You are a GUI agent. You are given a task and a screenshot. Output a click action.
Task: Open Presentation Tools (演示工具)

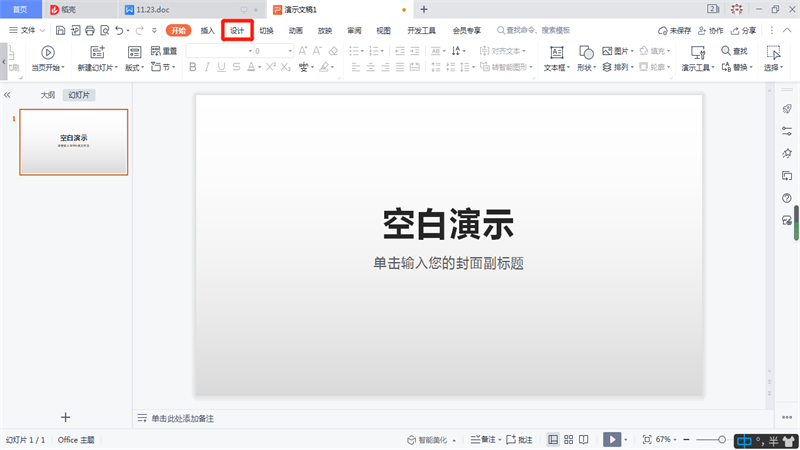697,59
